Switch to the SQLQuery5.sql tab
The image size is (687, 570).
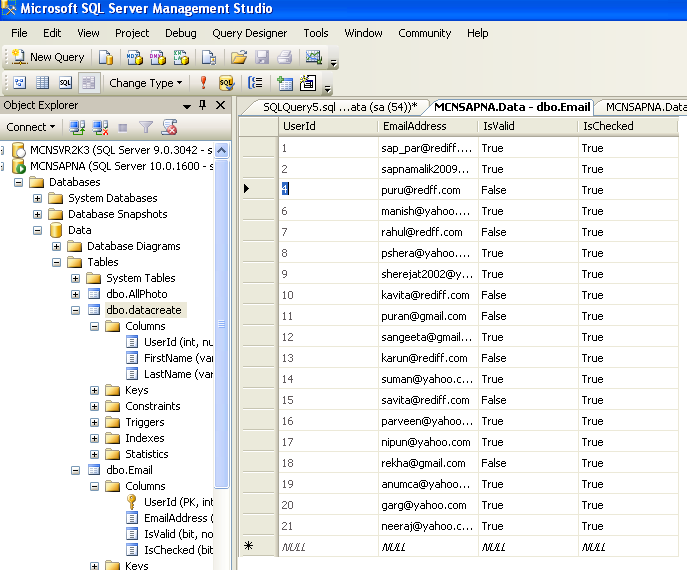click(x=340, y=107)
